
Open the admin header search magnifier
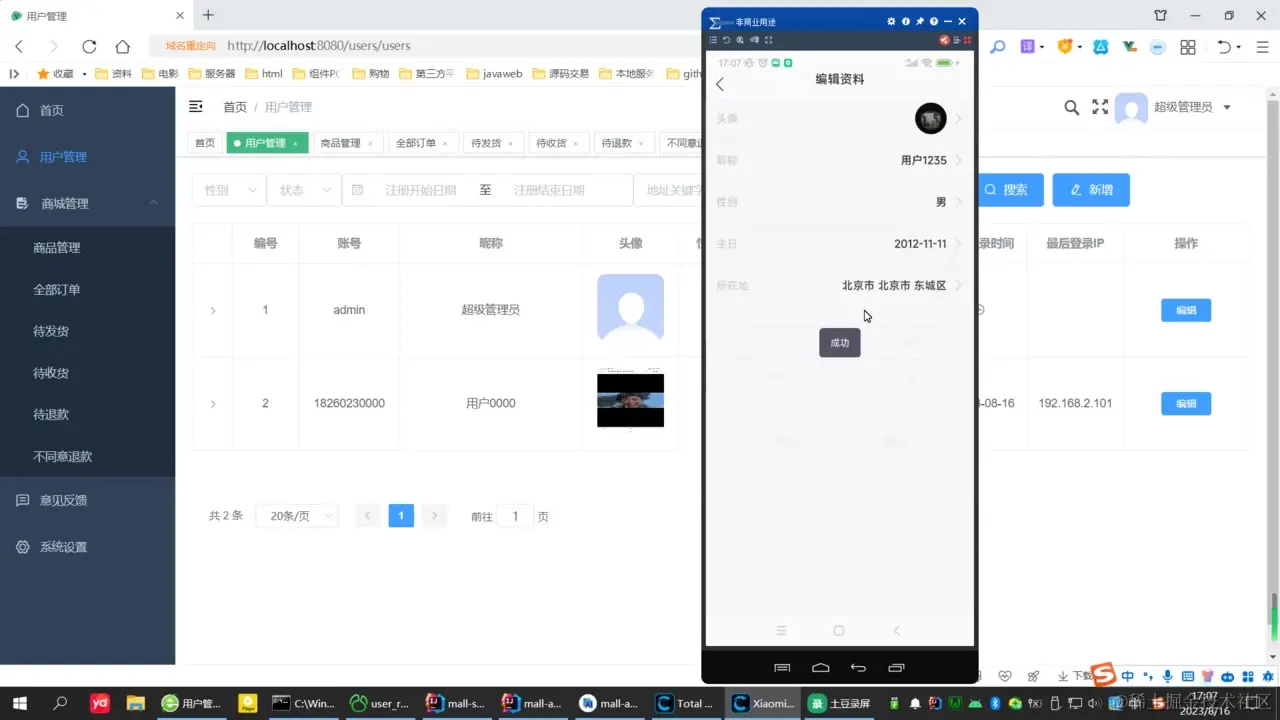pyautogui.click(x=1071, y=107)
